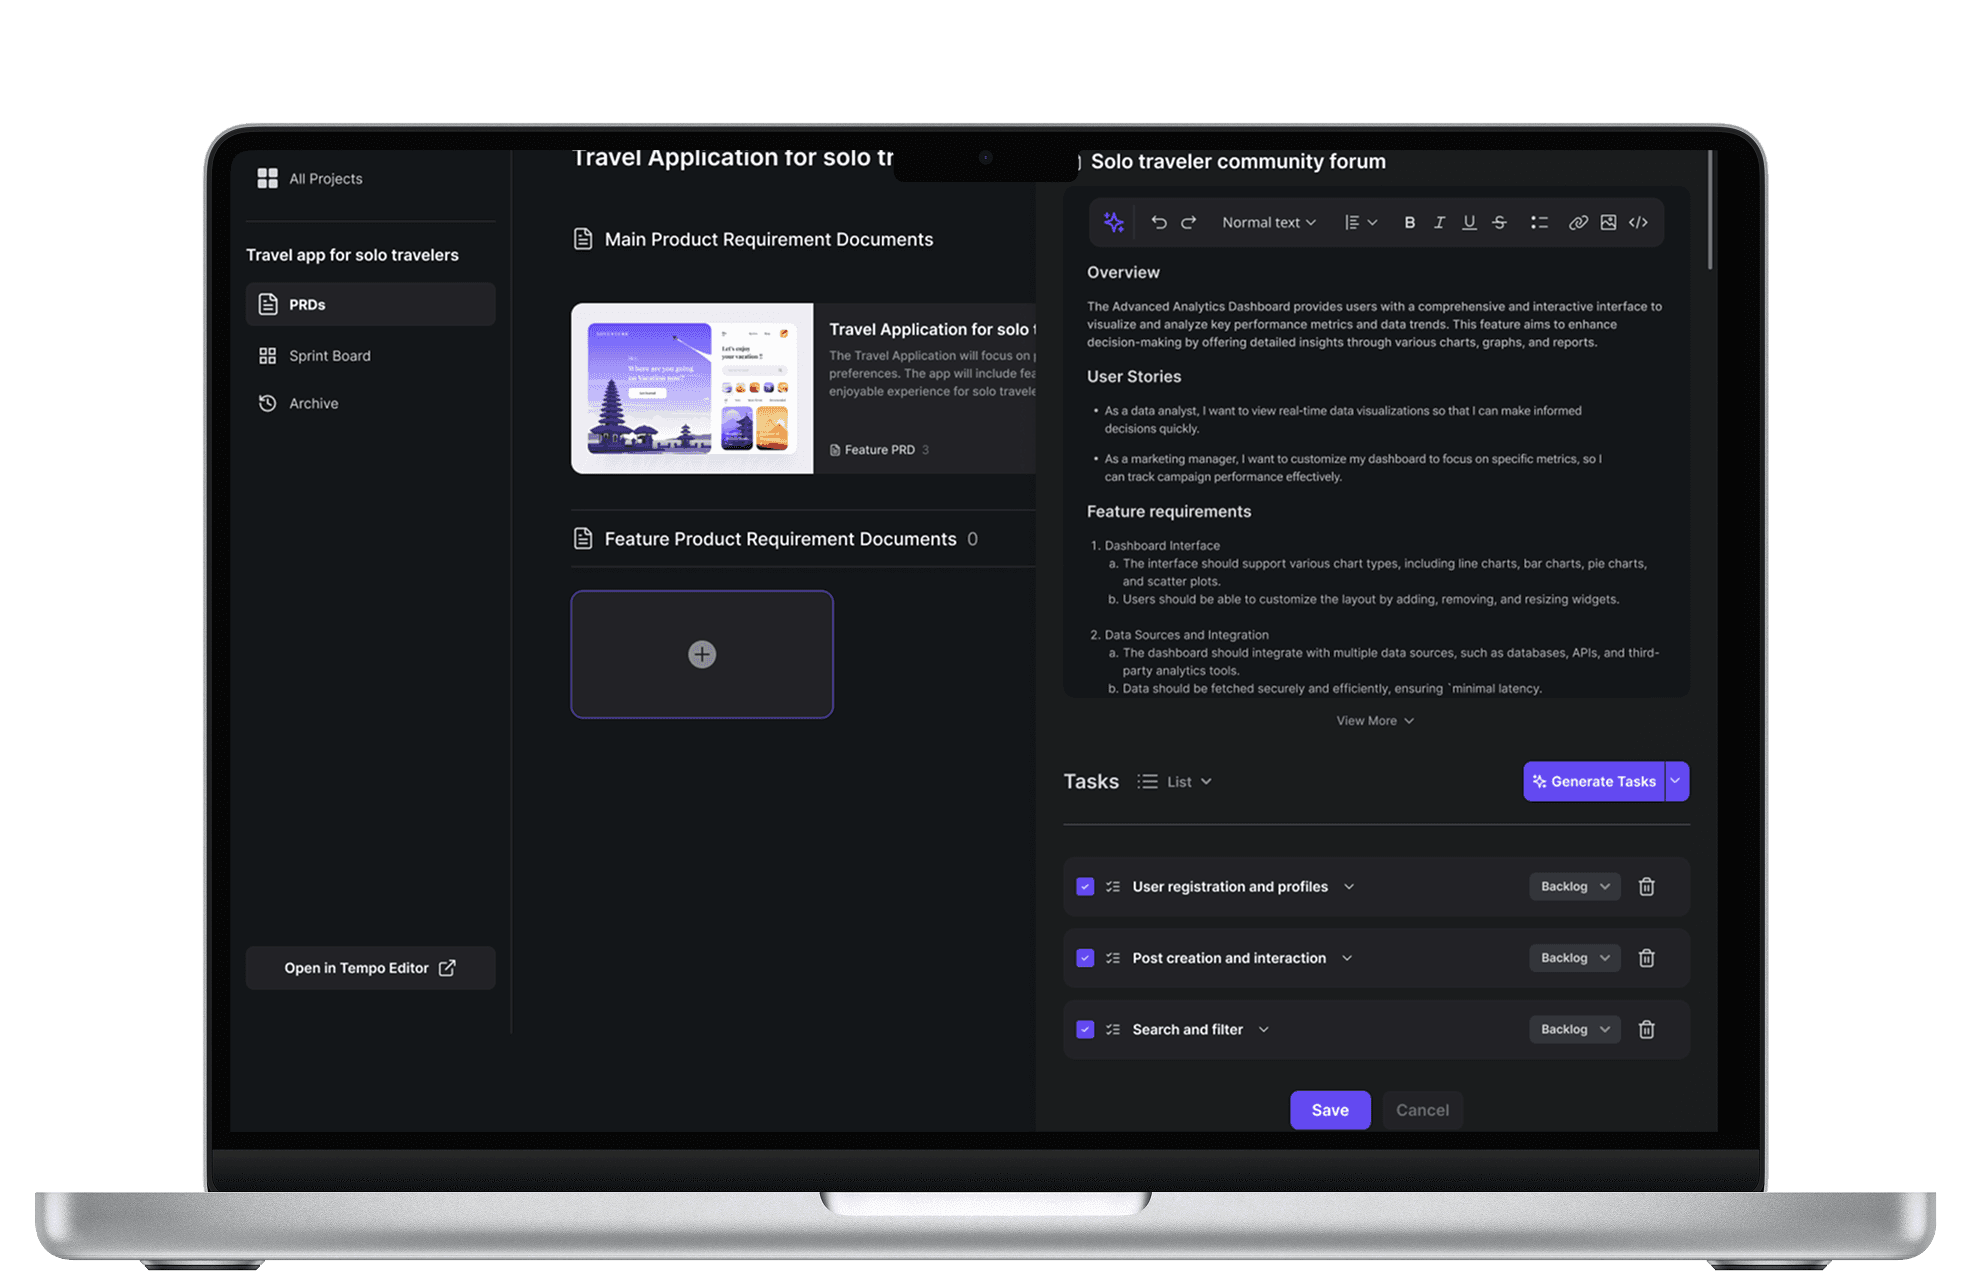This screenshot has height=1282, width=1972.
Task: Uncheck User registration and profiles task
Action: click(x=1085, y=886)
